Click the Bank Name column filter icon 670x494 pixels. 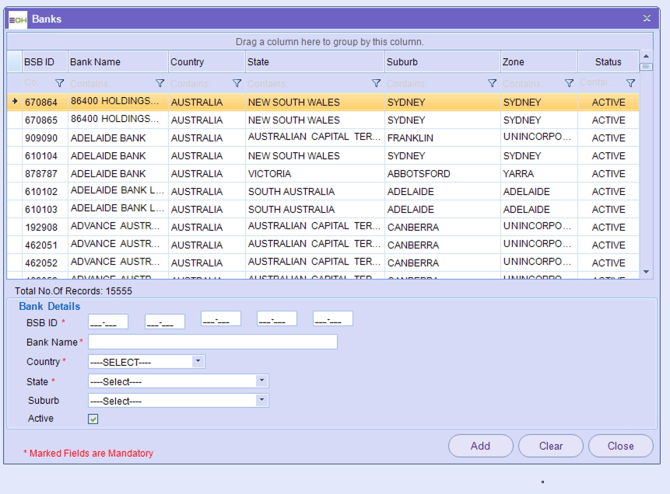160,83
